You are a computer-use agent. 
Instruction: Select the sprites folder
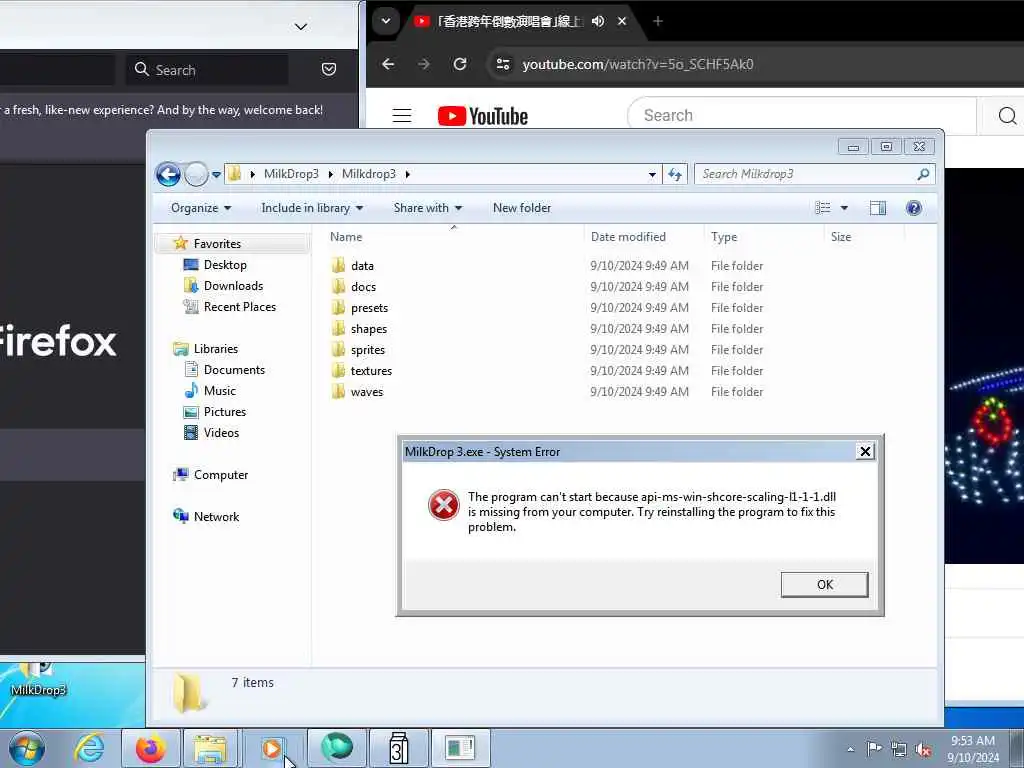tap(368, 349)
